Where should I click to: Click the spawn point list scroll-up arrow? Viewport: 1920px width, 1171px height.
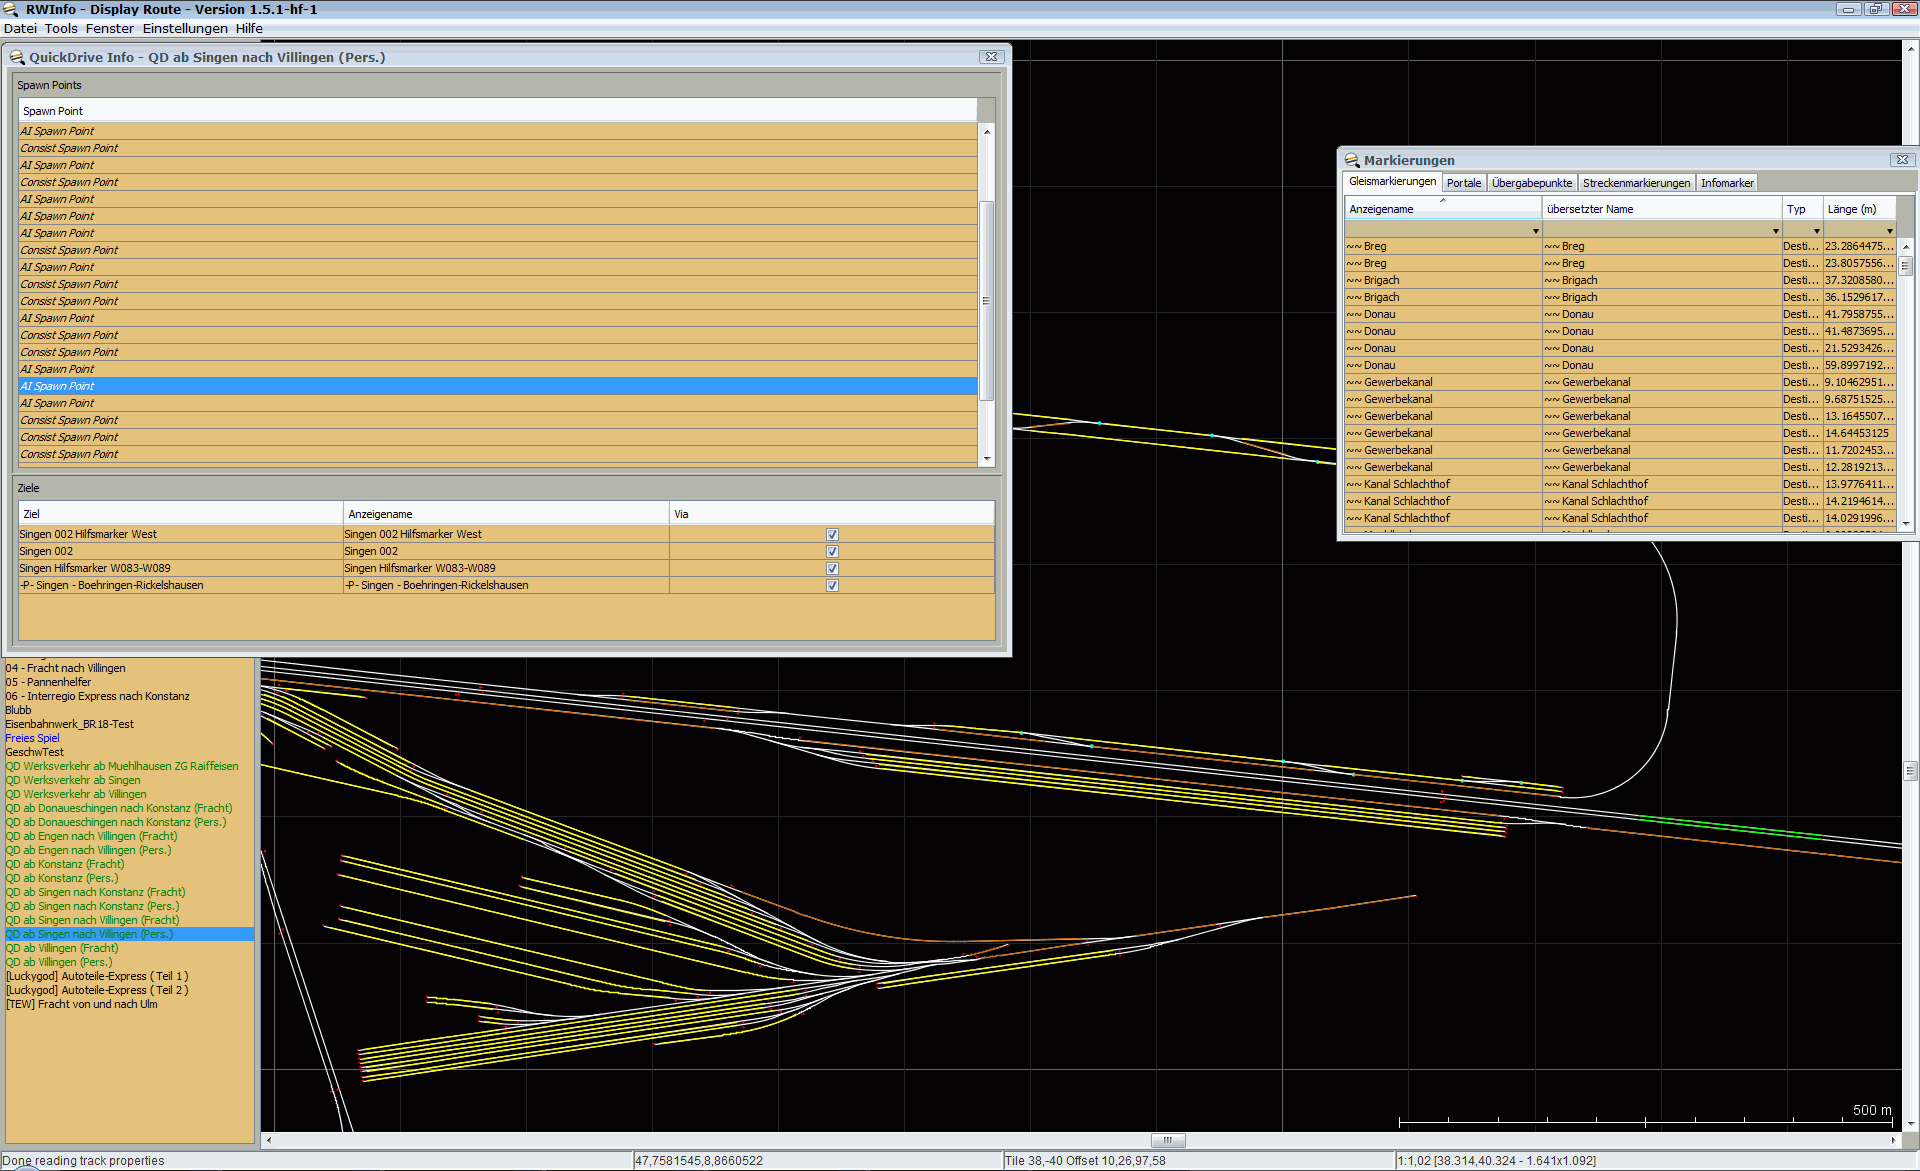(x=987, y=131)
